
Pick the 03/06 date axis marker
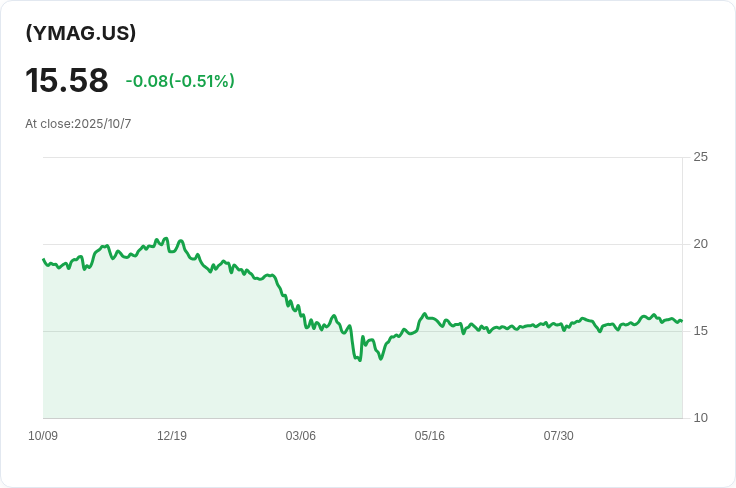click(301, 436)
